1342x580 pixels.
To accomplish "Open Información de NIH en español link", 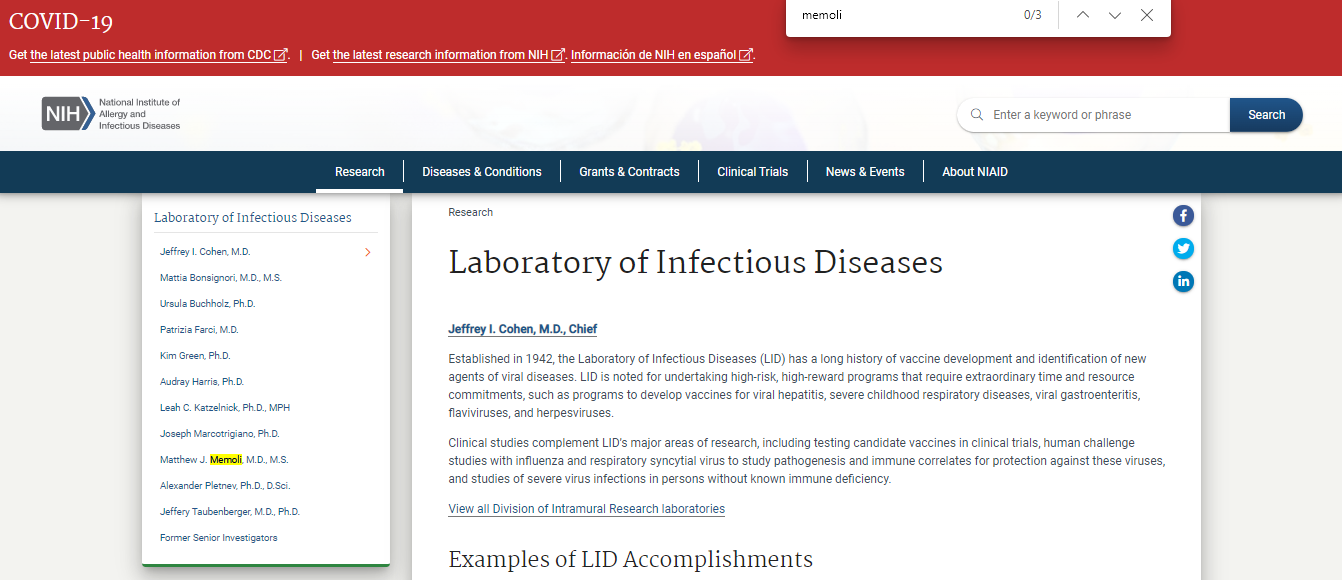I will click(x=662, y=55).
